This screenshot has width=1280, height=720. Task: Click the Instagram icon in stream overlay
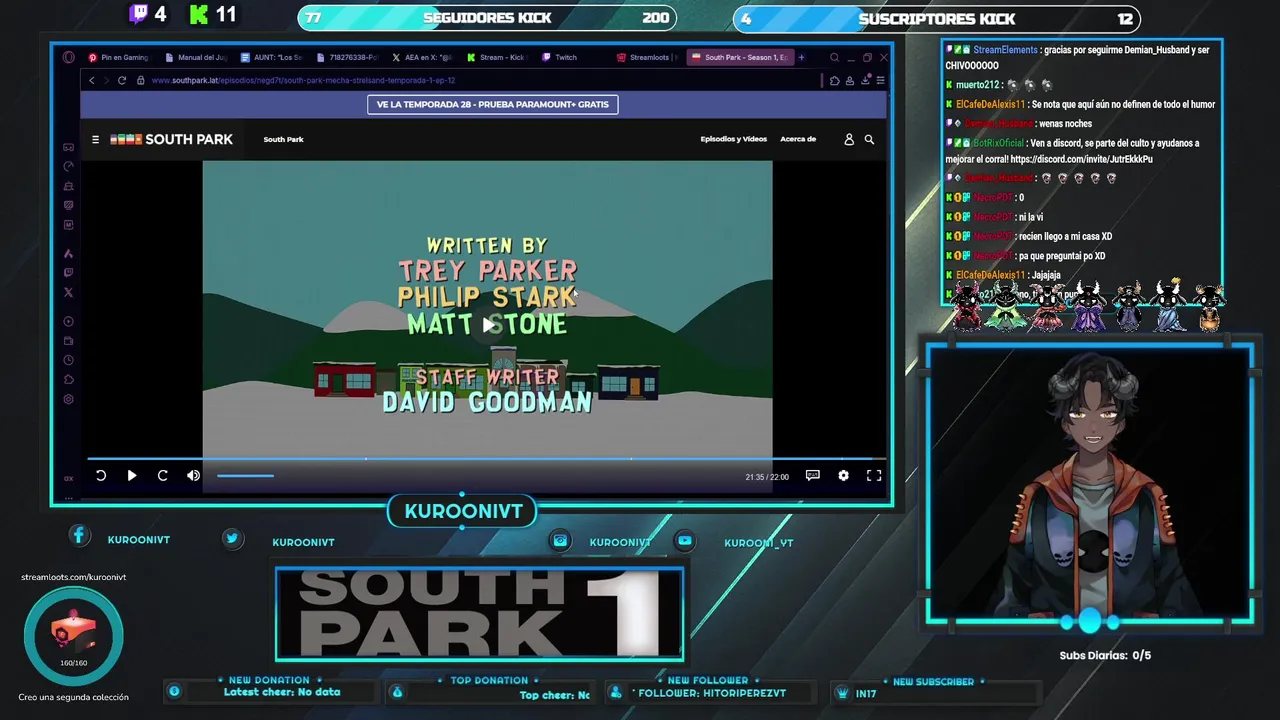pos(560,540)
